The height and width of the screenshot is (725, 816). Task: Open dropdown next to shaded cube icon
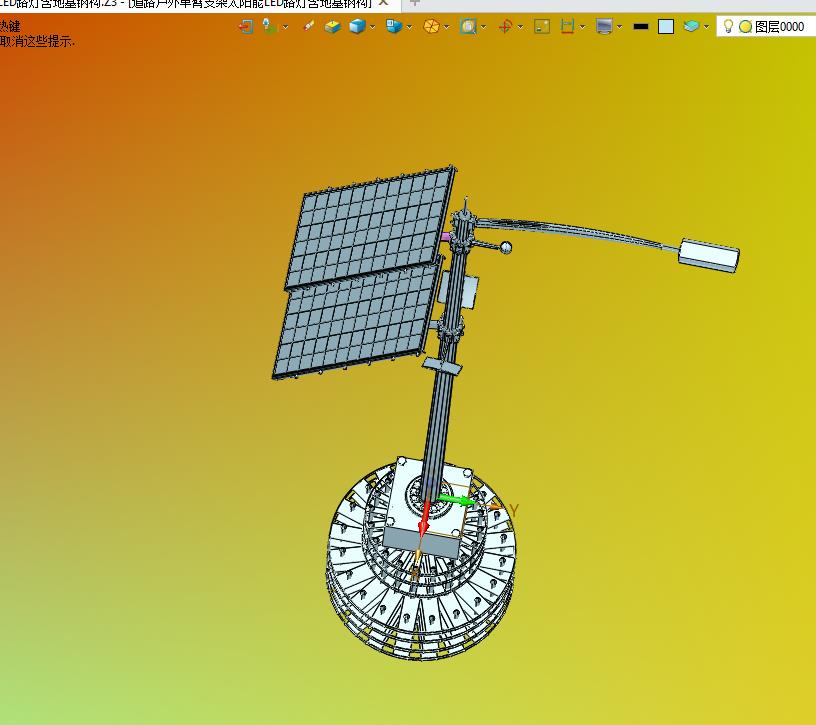372,27
